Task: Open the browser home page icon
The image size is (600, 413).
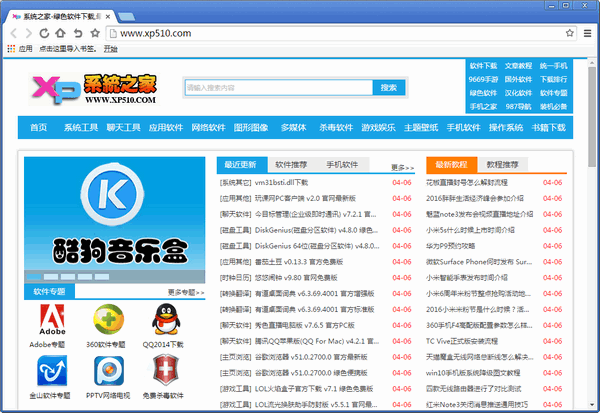Action: coord(60,33)
